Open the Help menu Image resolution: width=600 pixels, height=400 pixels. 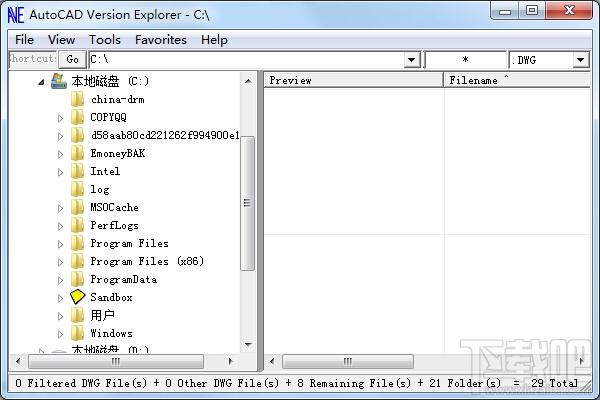point(214,40)
